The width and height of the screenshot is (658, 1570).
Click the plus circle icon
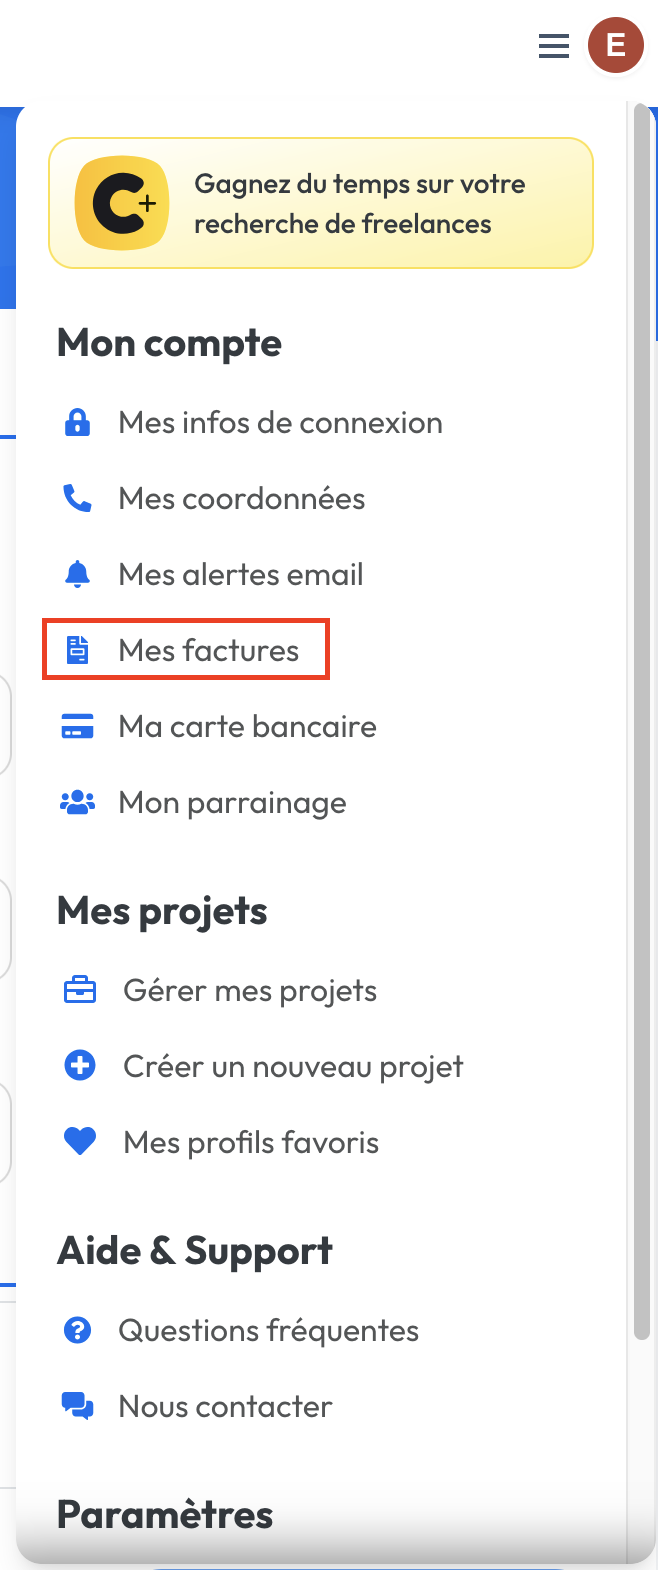80,1067
